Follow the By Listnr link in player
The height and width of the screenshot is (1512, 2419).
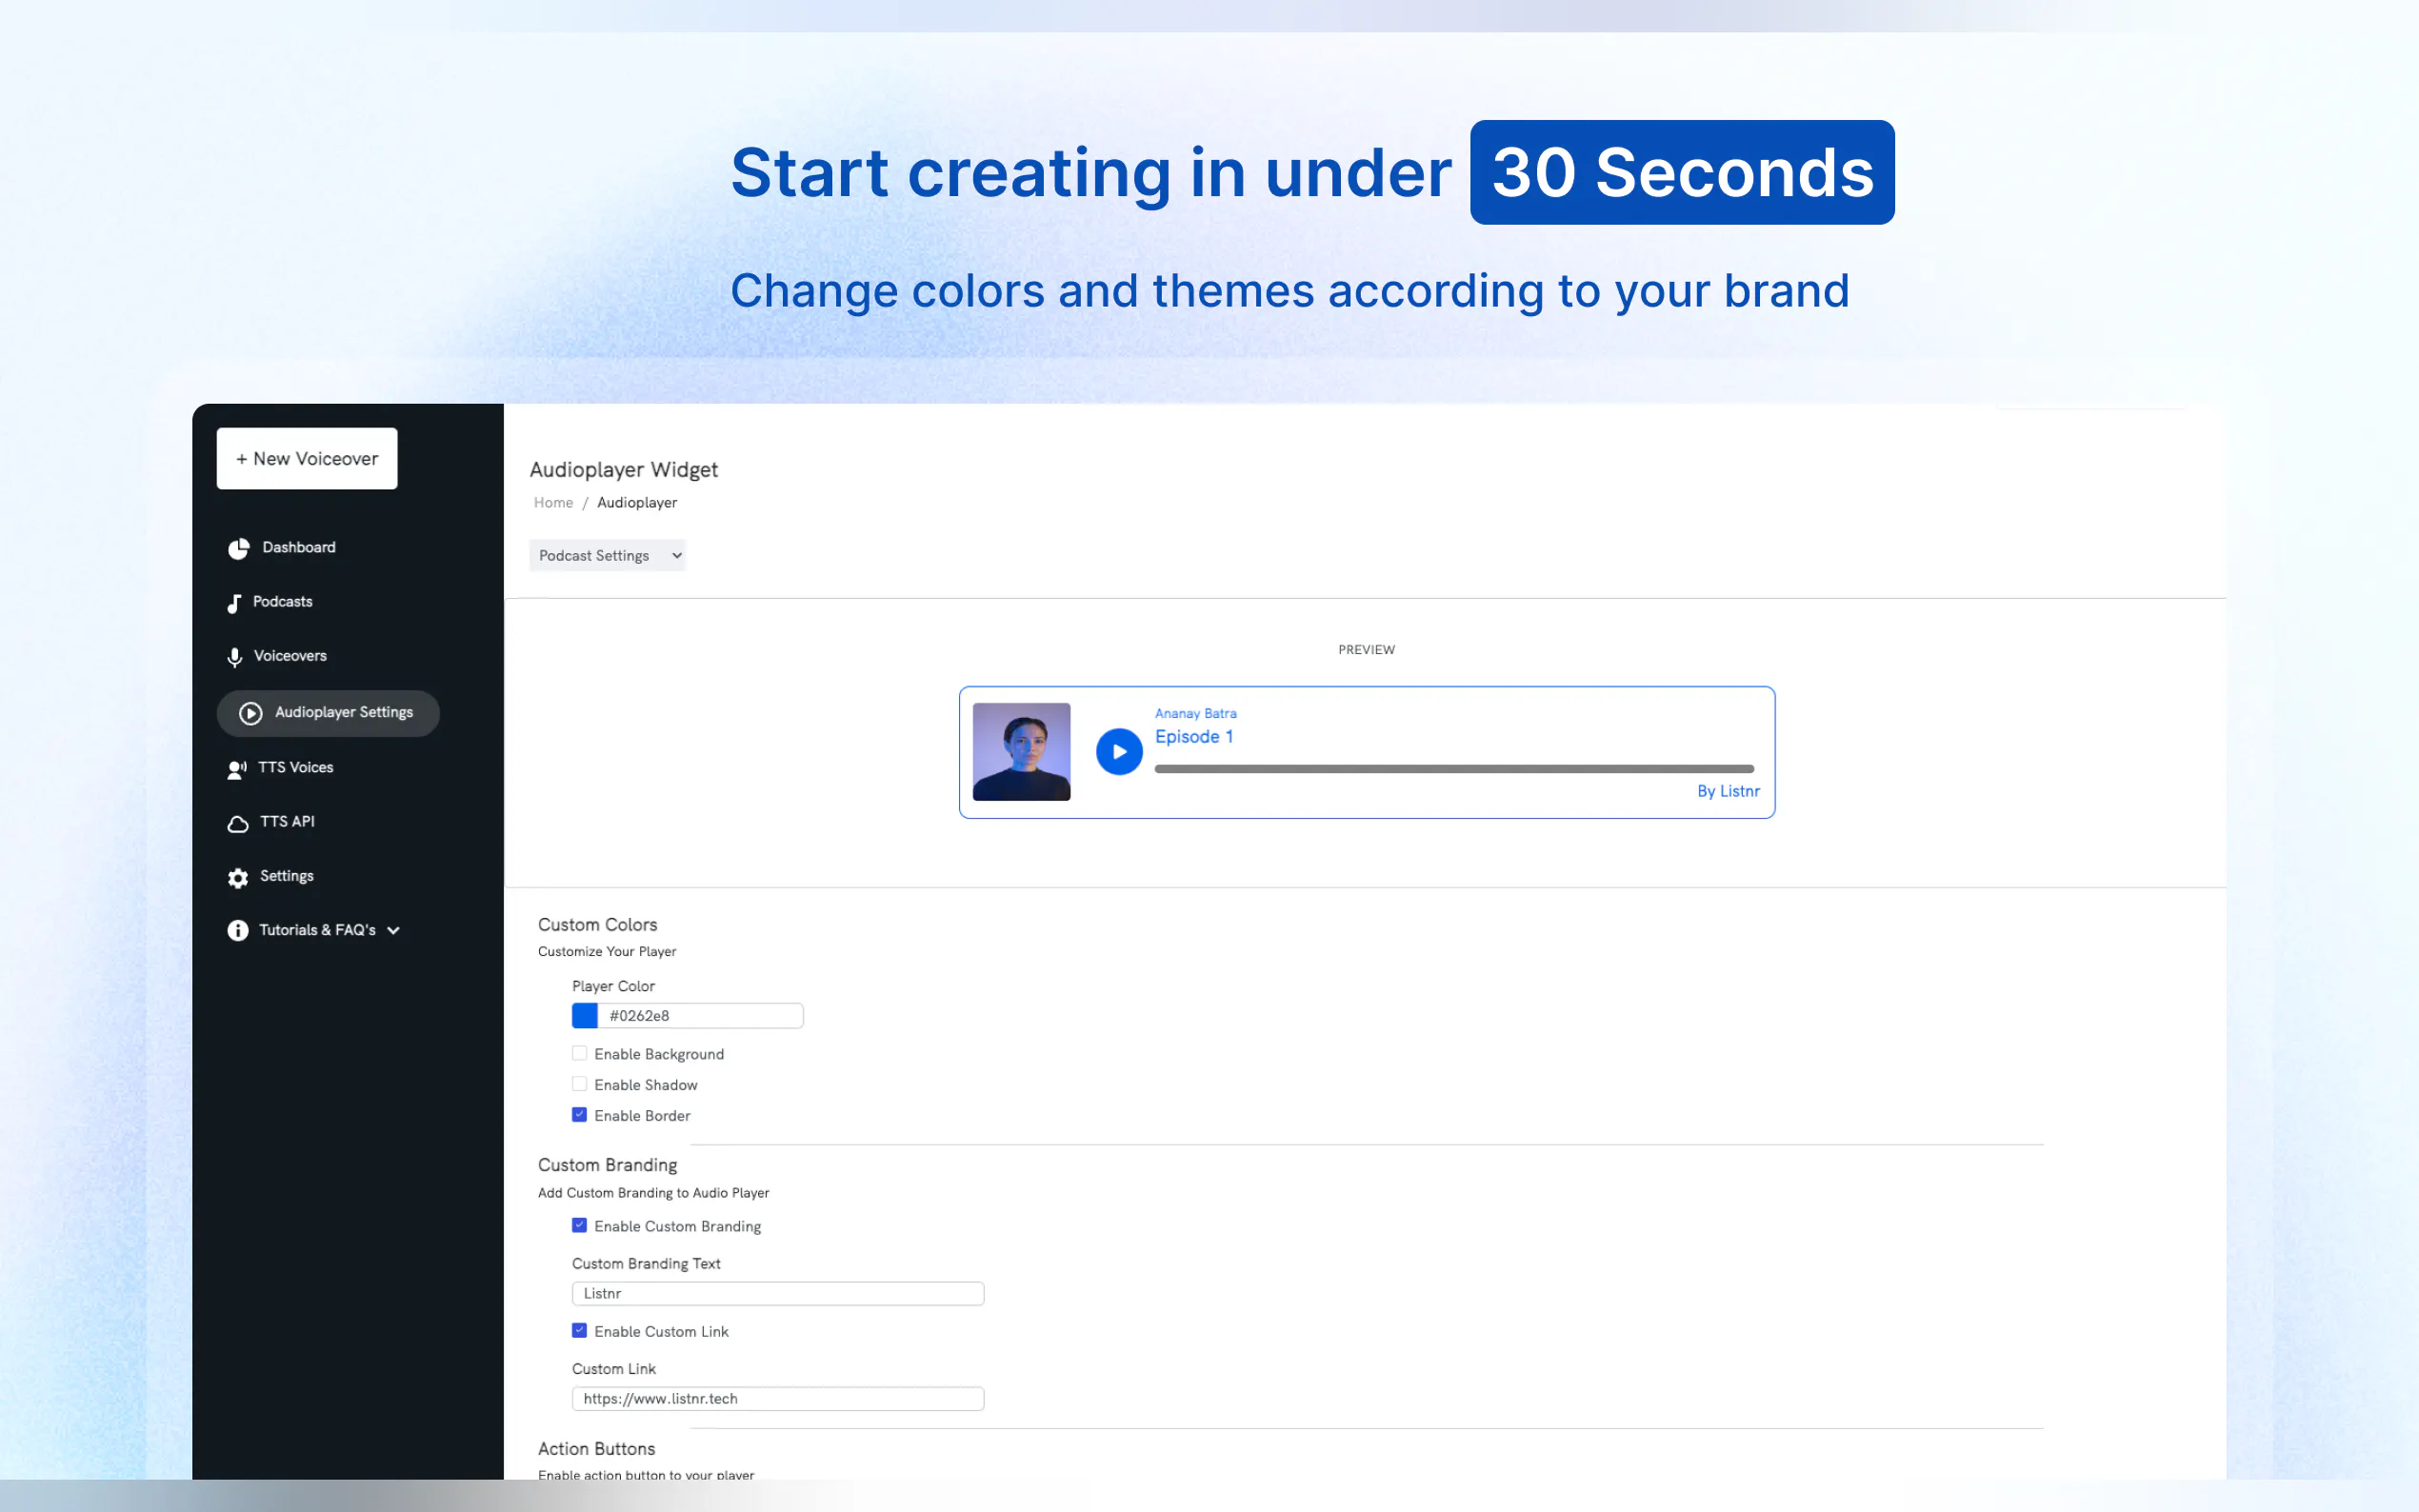tap(1727, 791)
